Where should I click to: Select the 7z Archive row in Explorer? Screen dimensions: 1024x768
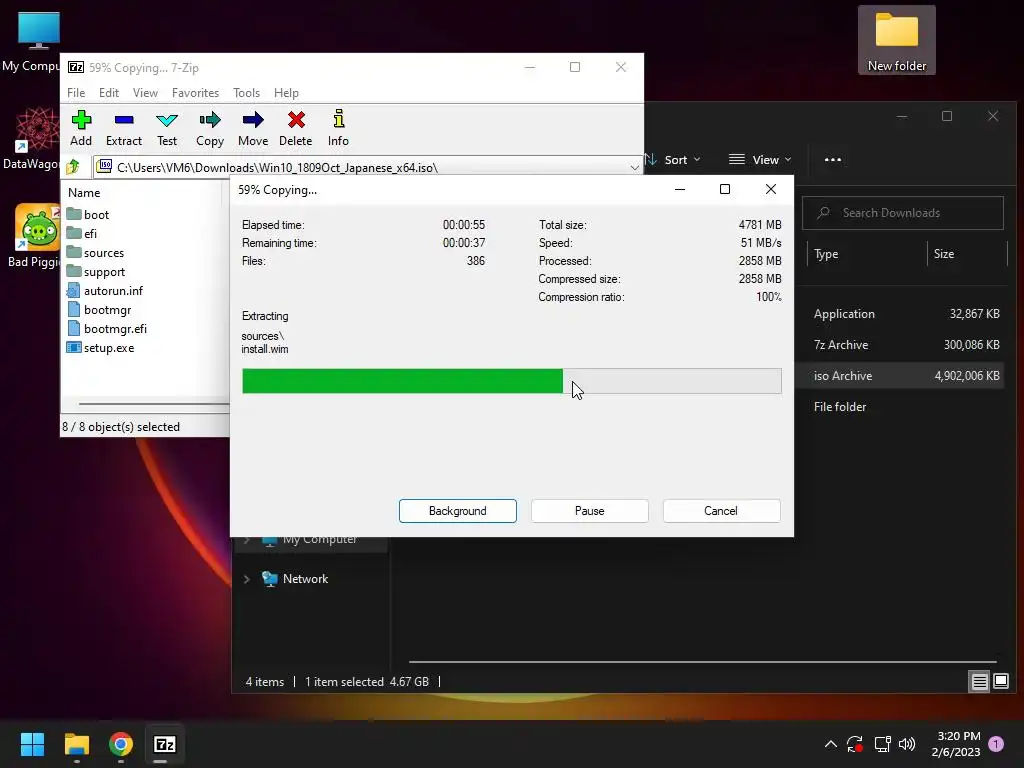(x=901, y=345)
